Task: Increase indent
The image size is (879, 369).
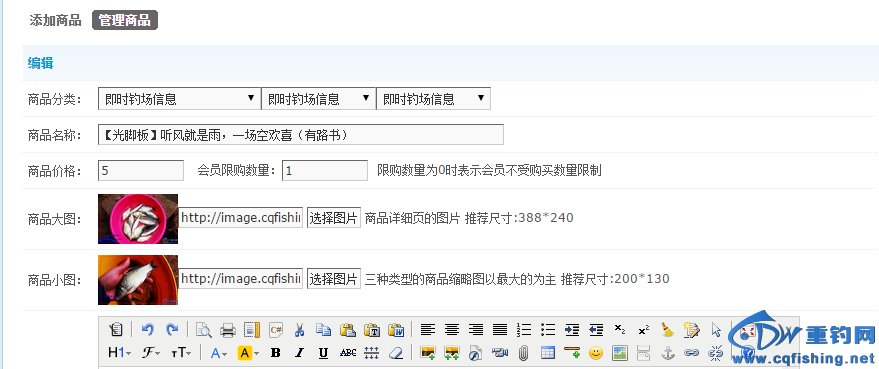Action: click(x=572, y=330)
